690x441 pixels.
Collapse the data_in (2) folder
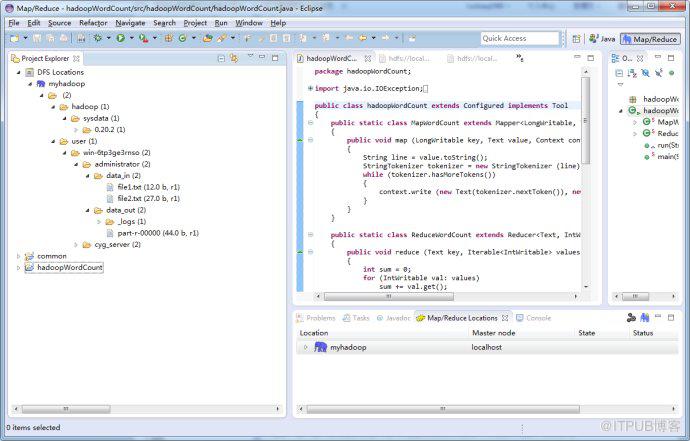pos(88,176)
